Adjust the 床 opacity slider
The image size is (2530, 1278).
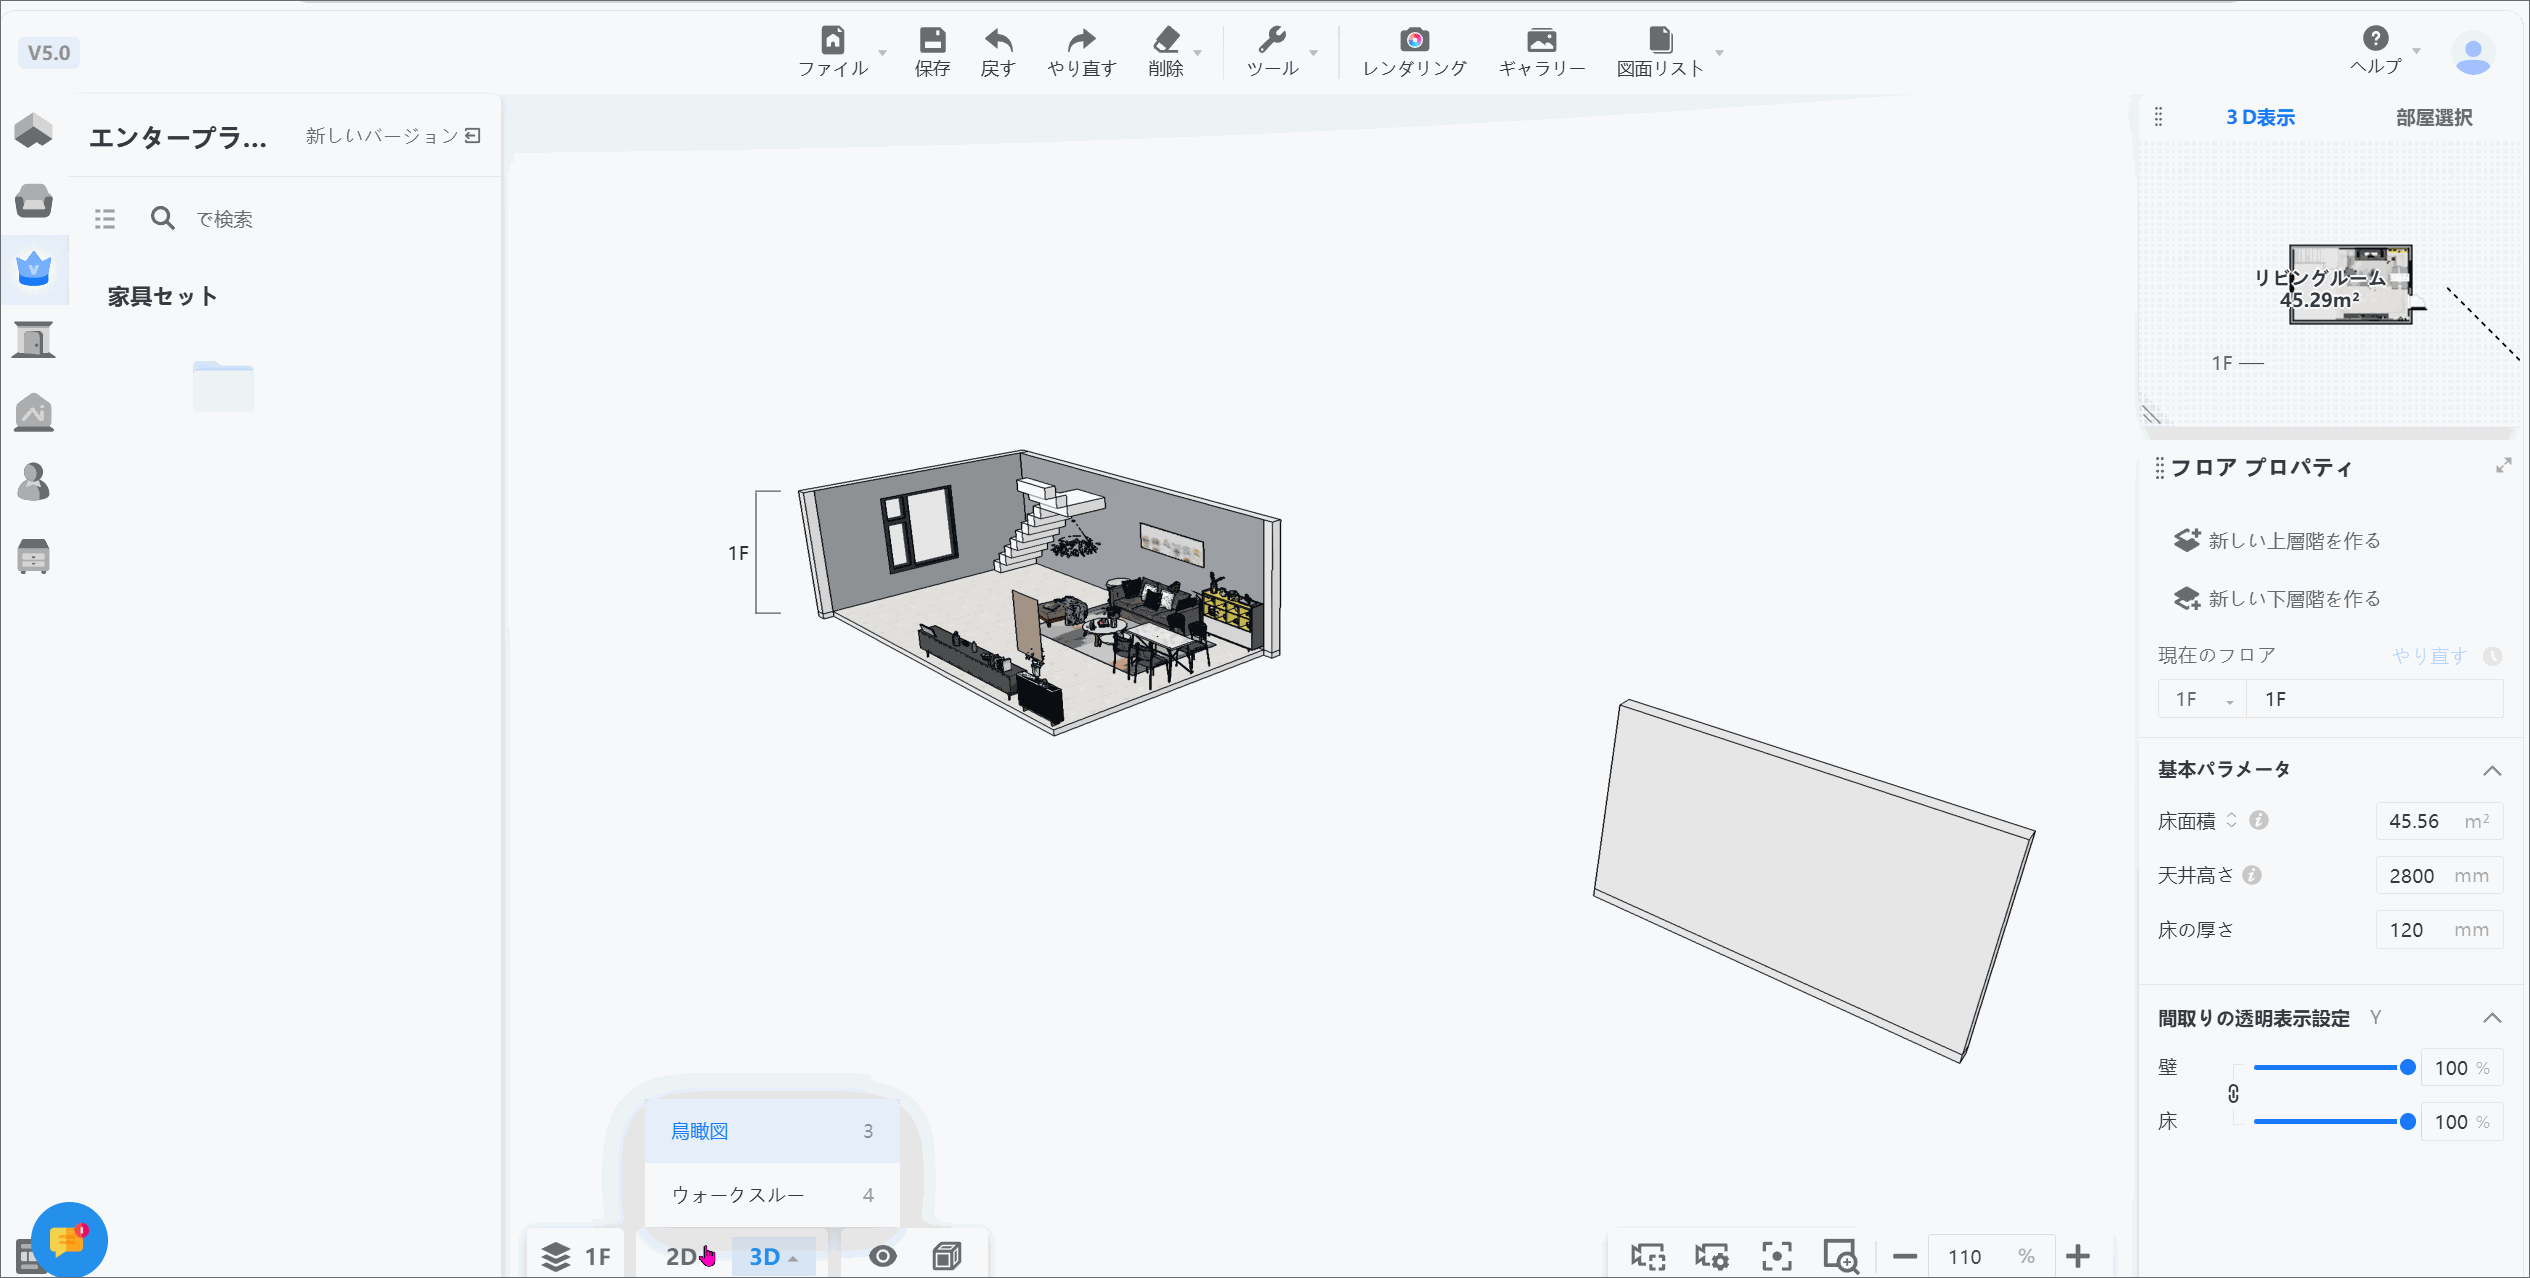tap(2334, 1121)
